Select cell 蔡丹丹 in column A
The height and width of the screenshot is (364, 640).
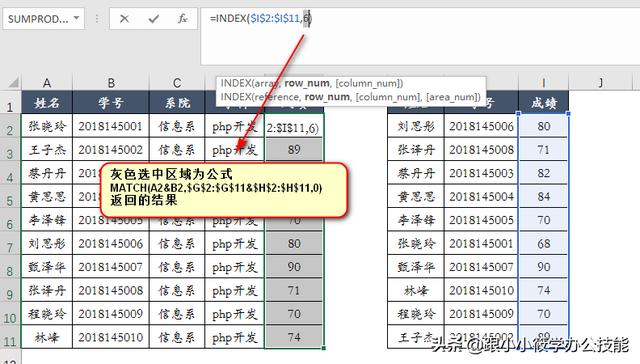(x=47, y=173)
